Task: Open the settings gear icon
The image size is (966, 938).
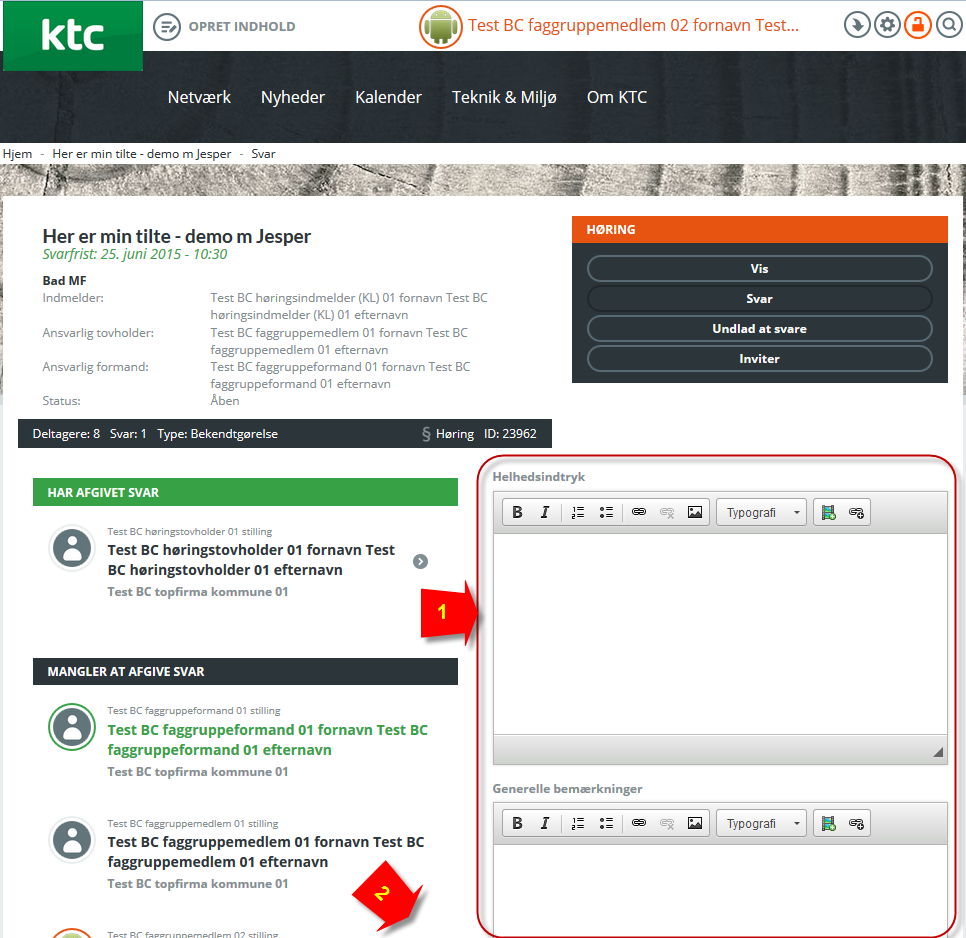Action: tap(887, 25)
